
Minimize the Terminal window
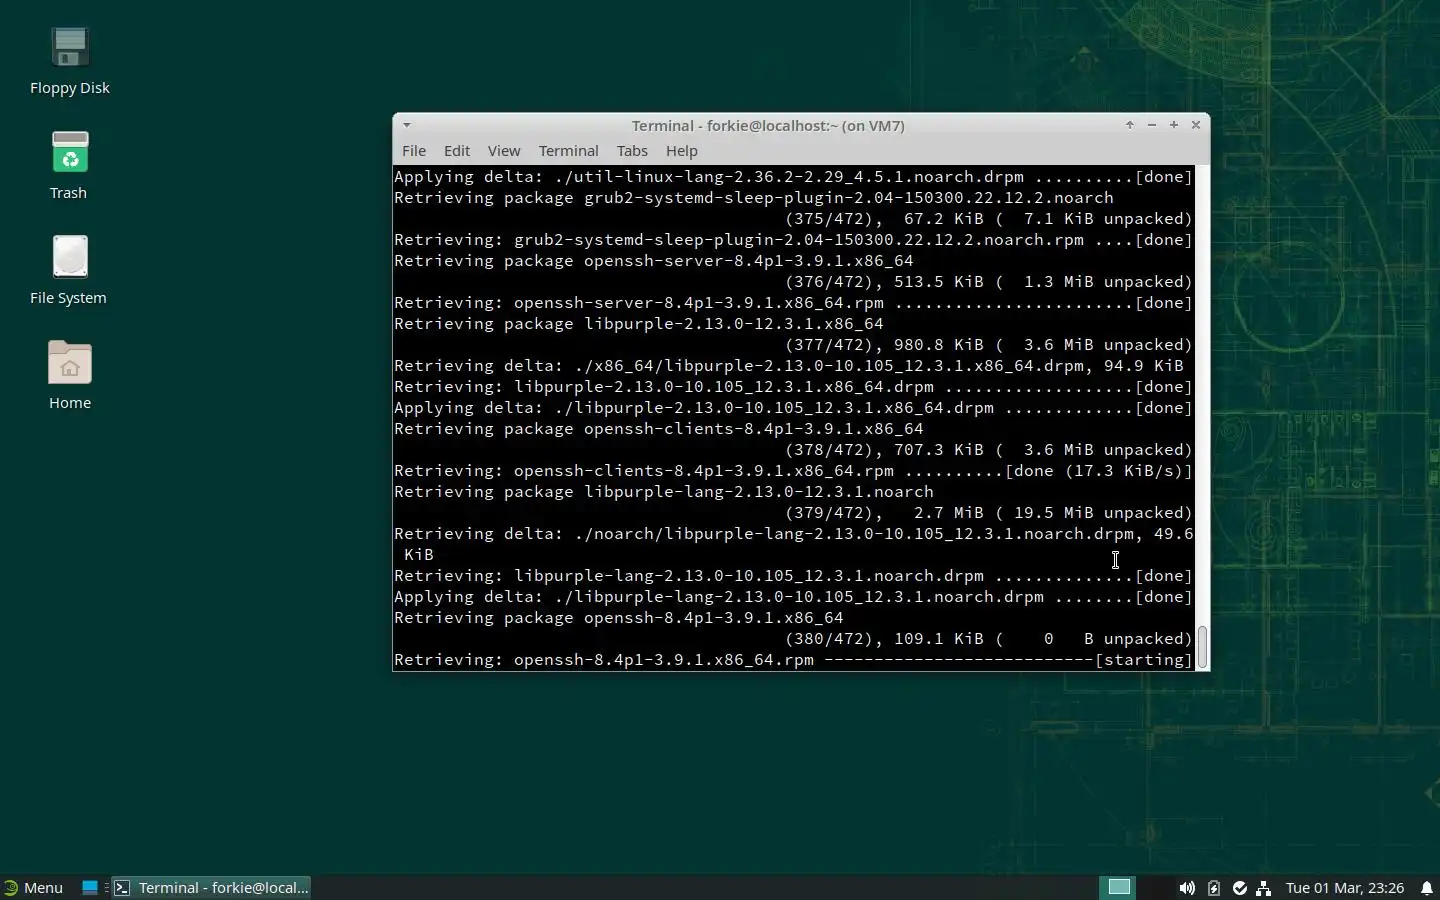1152,125
